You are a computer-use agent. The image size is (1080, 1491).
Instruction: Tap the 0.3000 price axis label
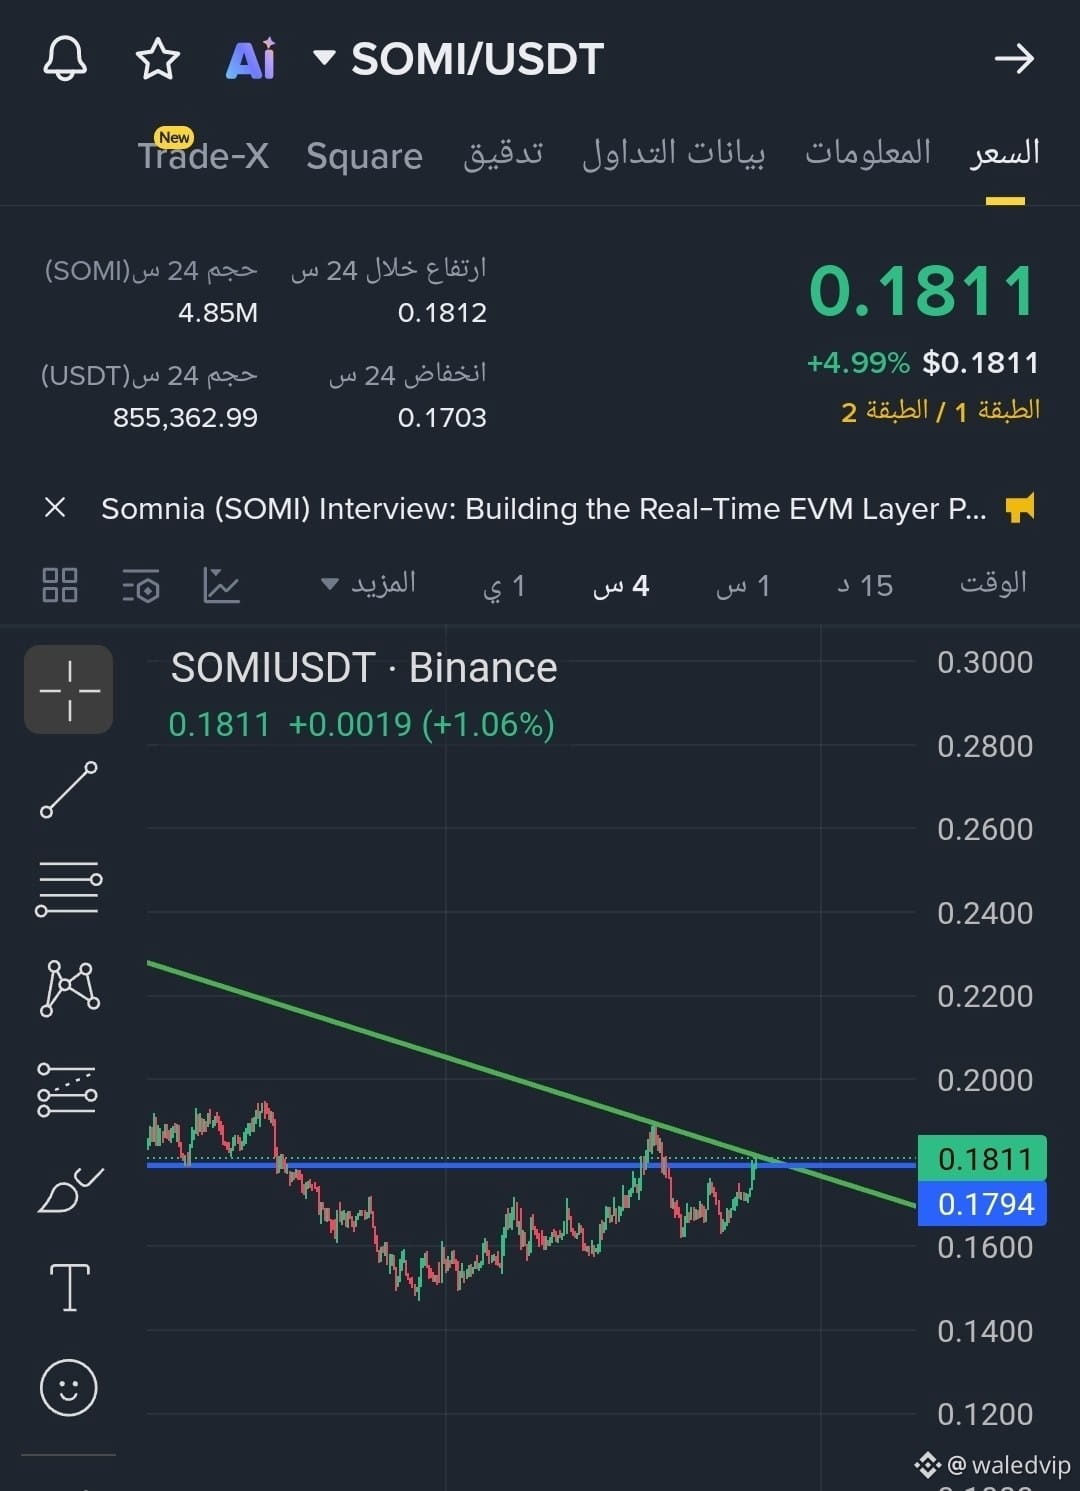click(x=985, y=662)
